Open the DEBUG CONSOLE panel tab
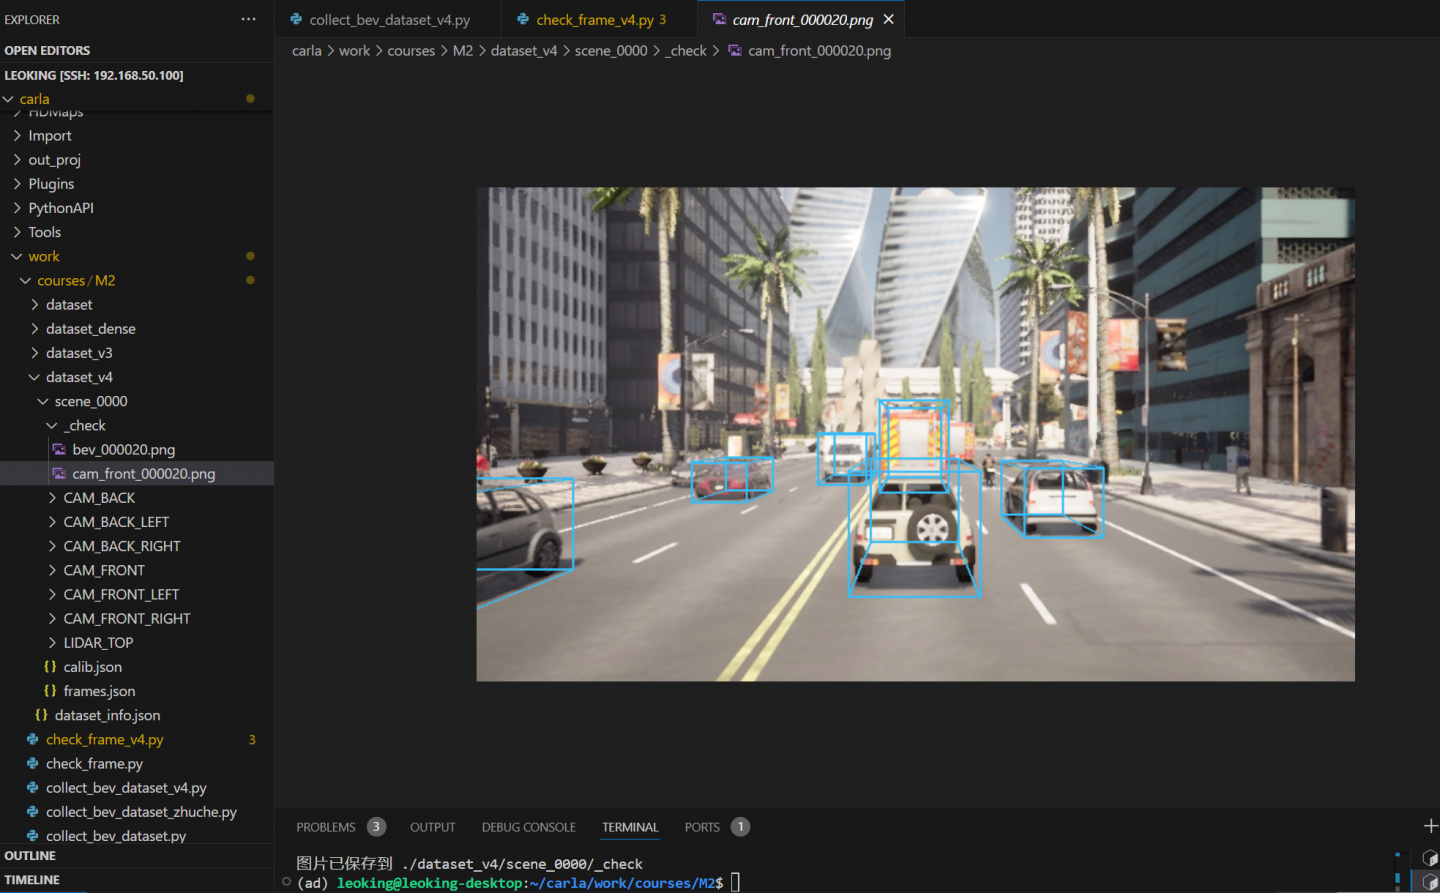 click(528, 827)
